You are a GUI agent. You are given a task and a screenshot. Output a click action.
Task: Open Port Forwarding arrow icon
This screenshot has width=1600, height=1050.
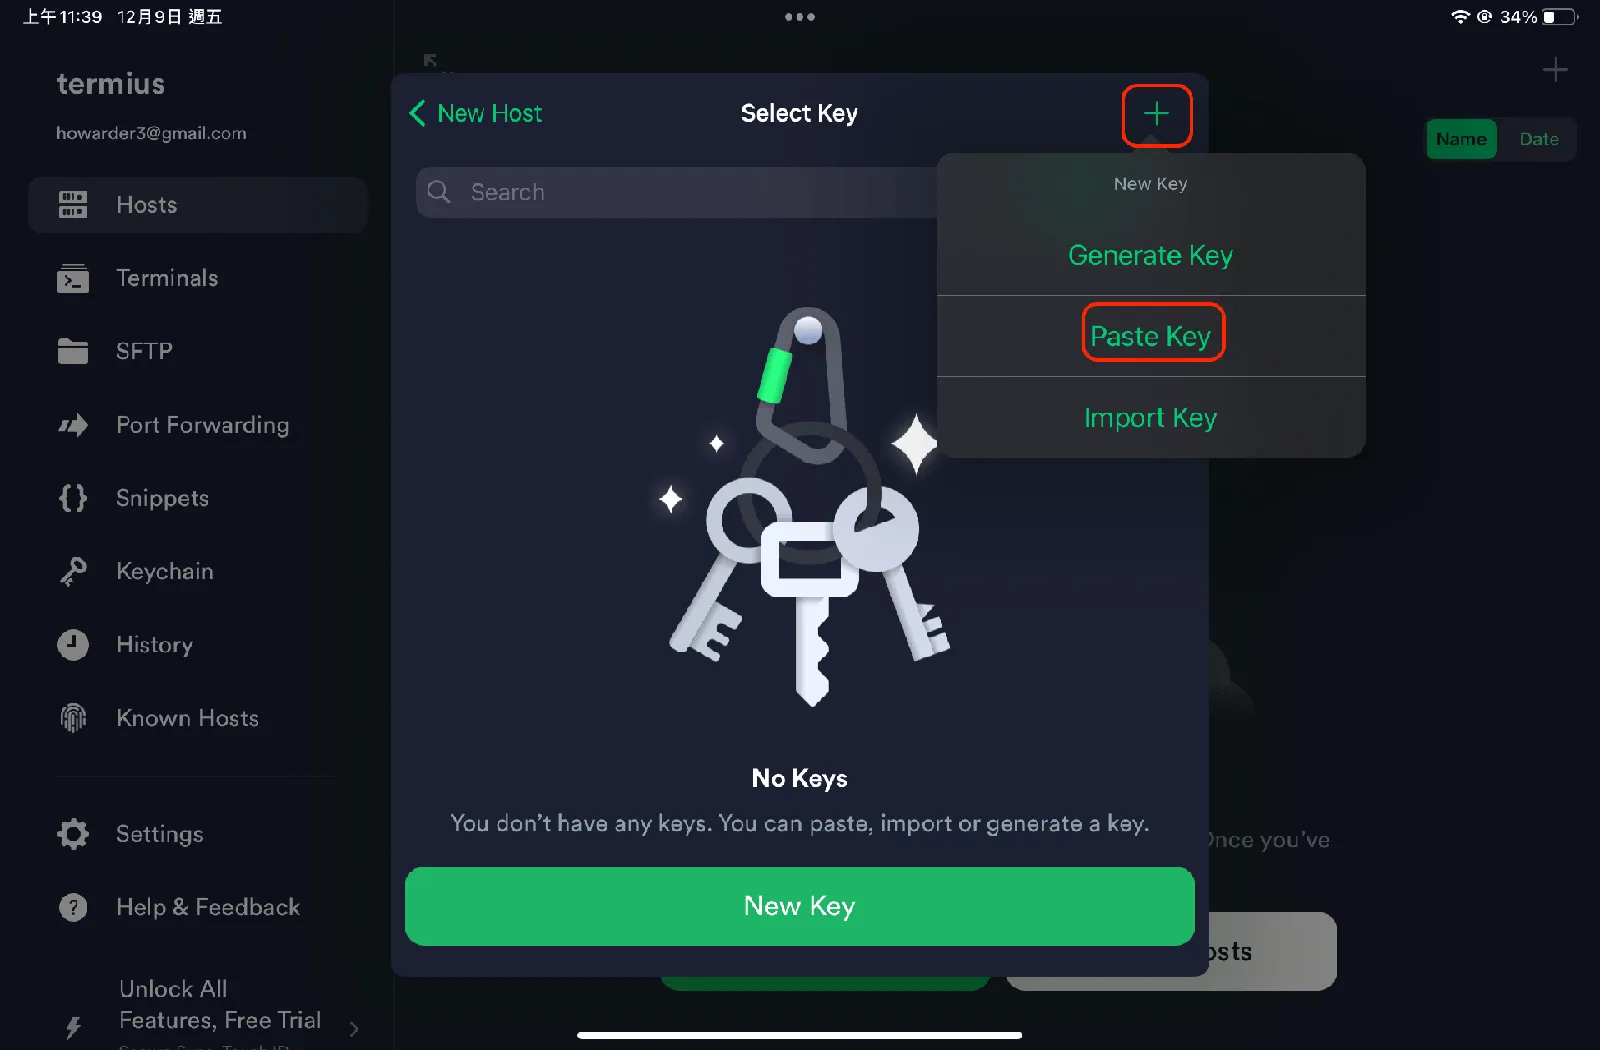[x=73, y=425]
